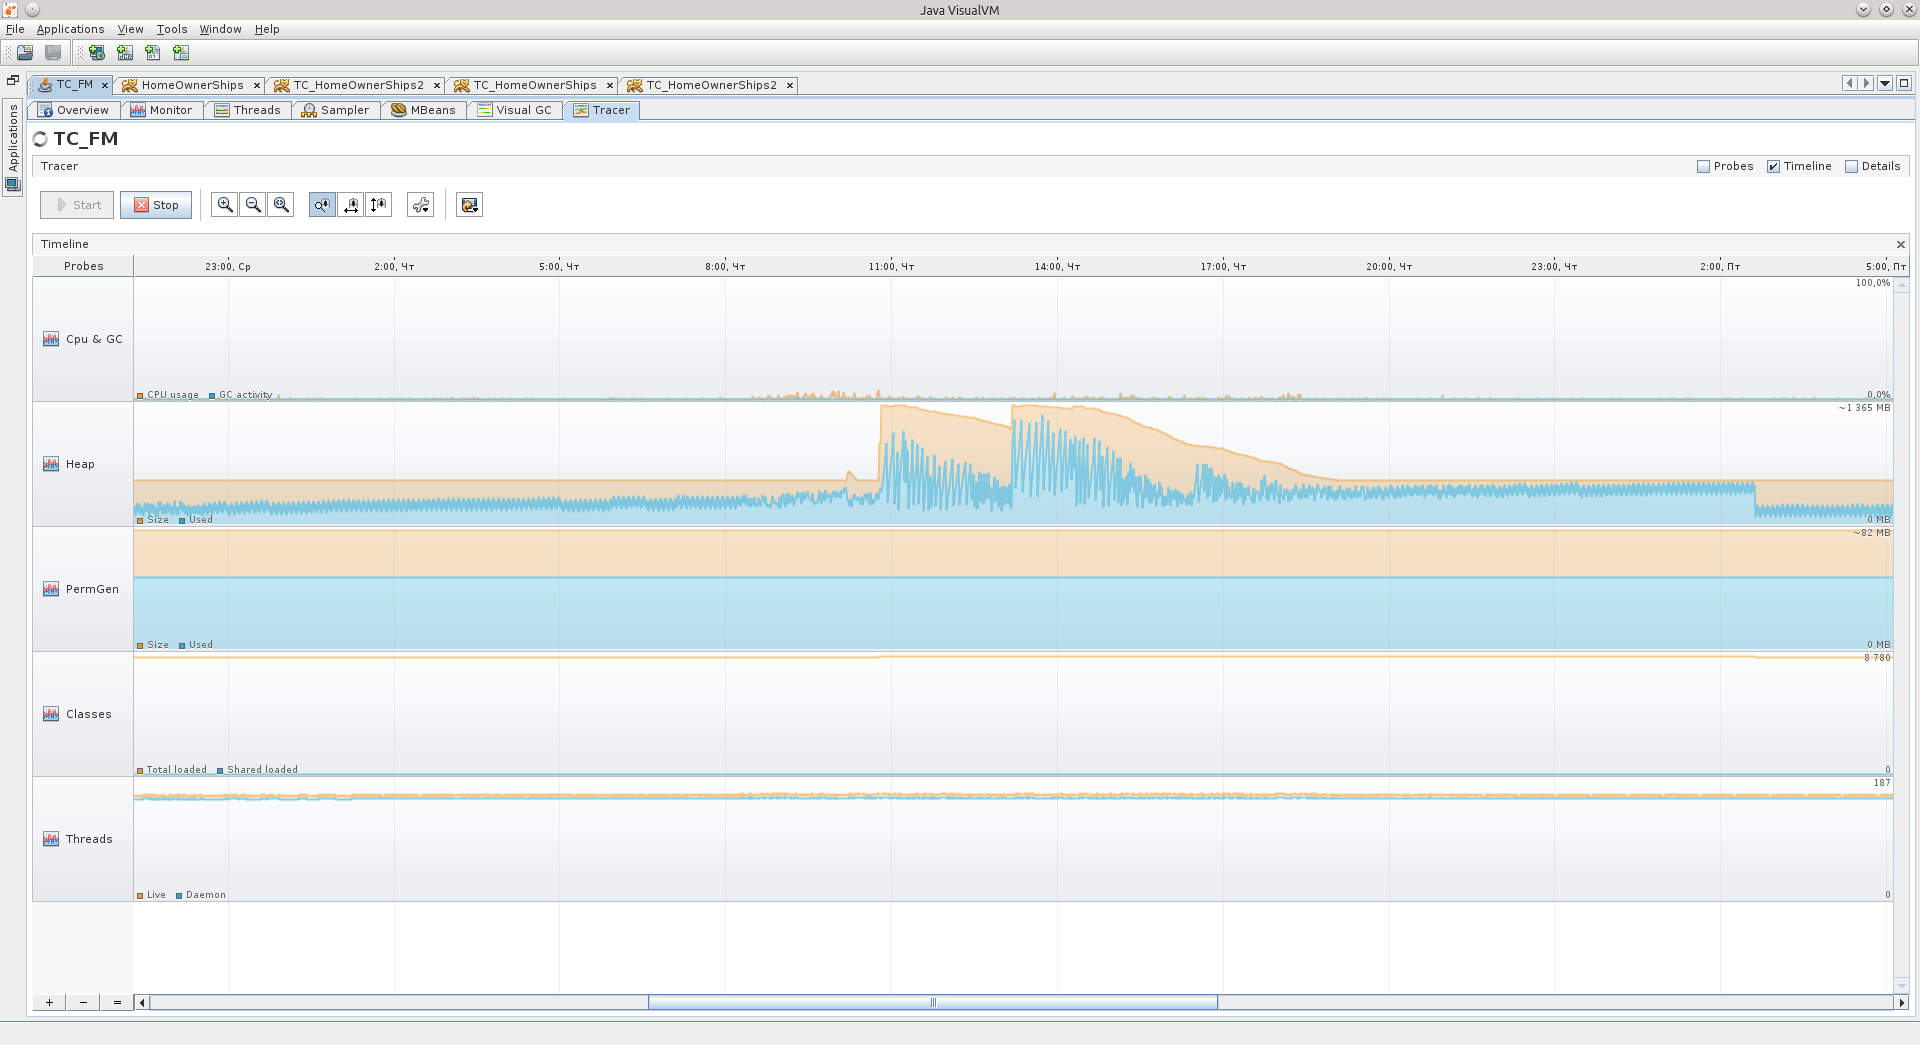
Task: Click the vertical scrollbar up arrow
Action: (x=1902, y=286)
